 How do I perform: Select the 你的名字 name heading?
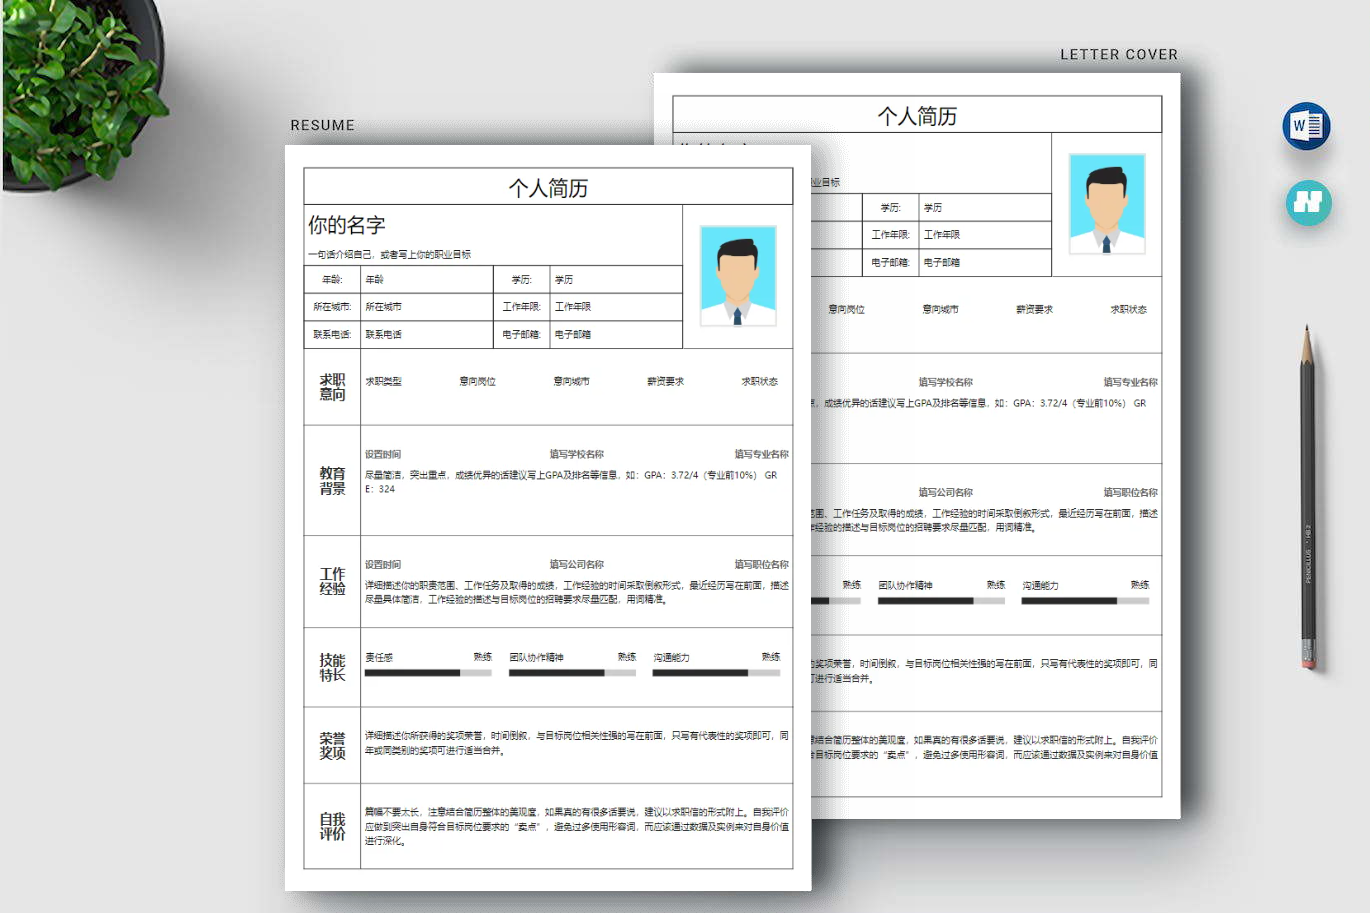click(x=347, y=225)
